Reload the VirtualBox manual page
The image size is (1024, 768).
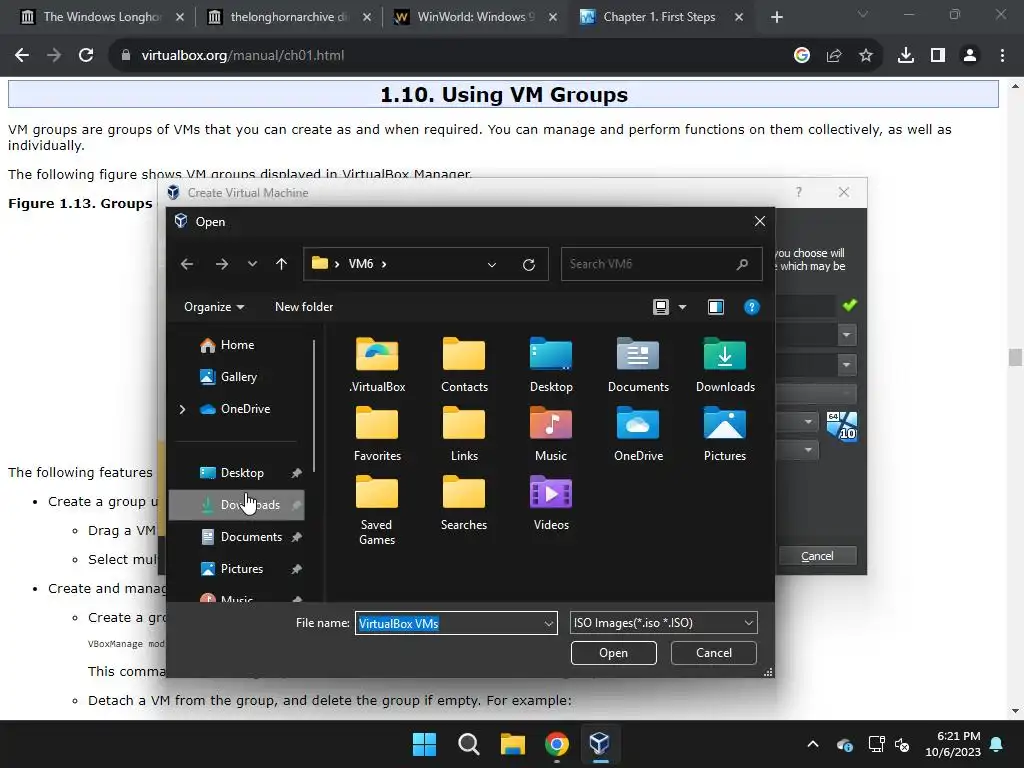86,56
